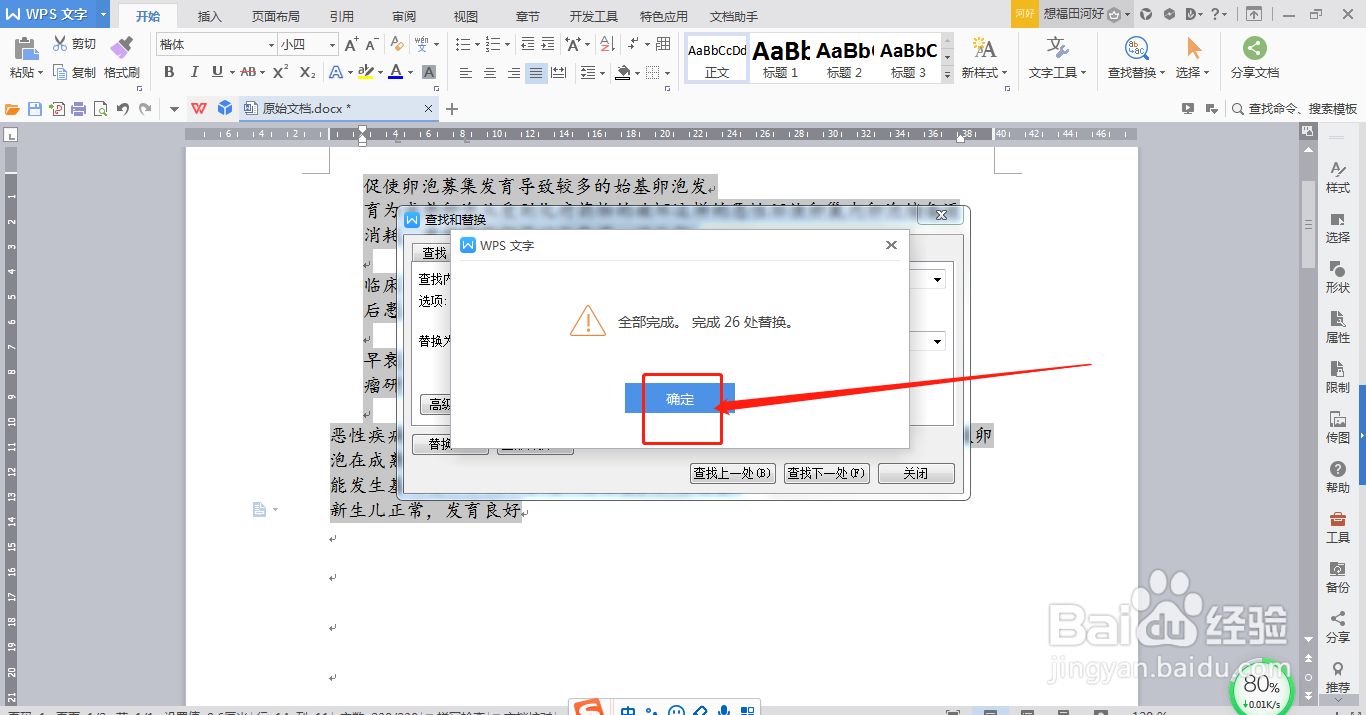Image resolution: width=1366 pixels, height=715 pixels.
Task: Click the blue font color button
Action: pyautogui.click(x=396, y=72)
